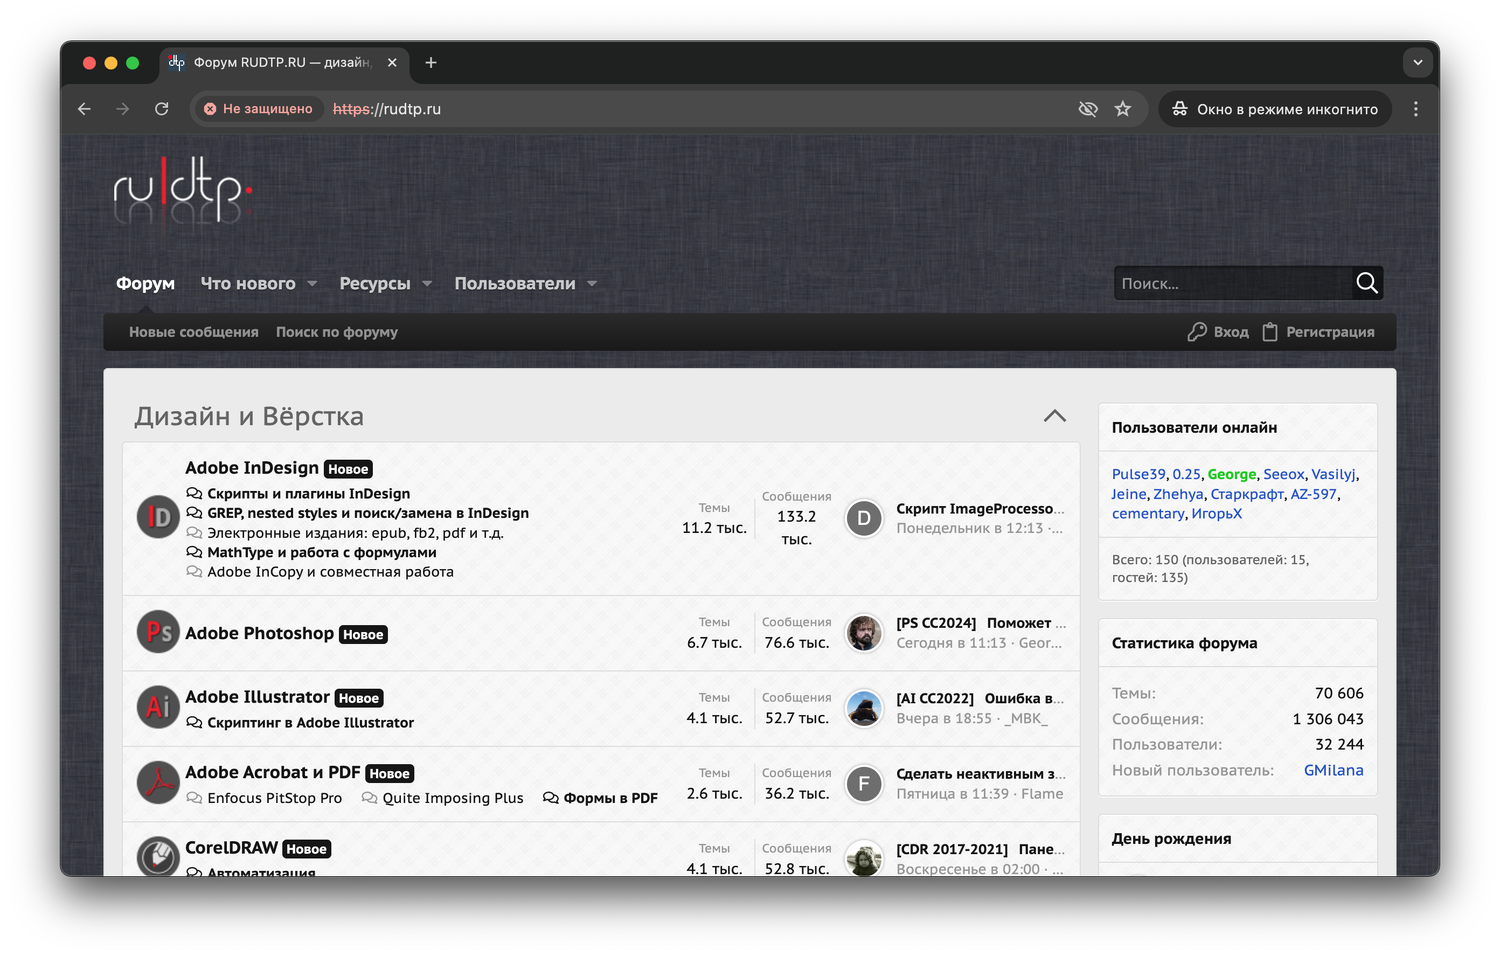1500x956 pixels.
Task: Close the RUDTP.RU forum tab
Action: 392,62
